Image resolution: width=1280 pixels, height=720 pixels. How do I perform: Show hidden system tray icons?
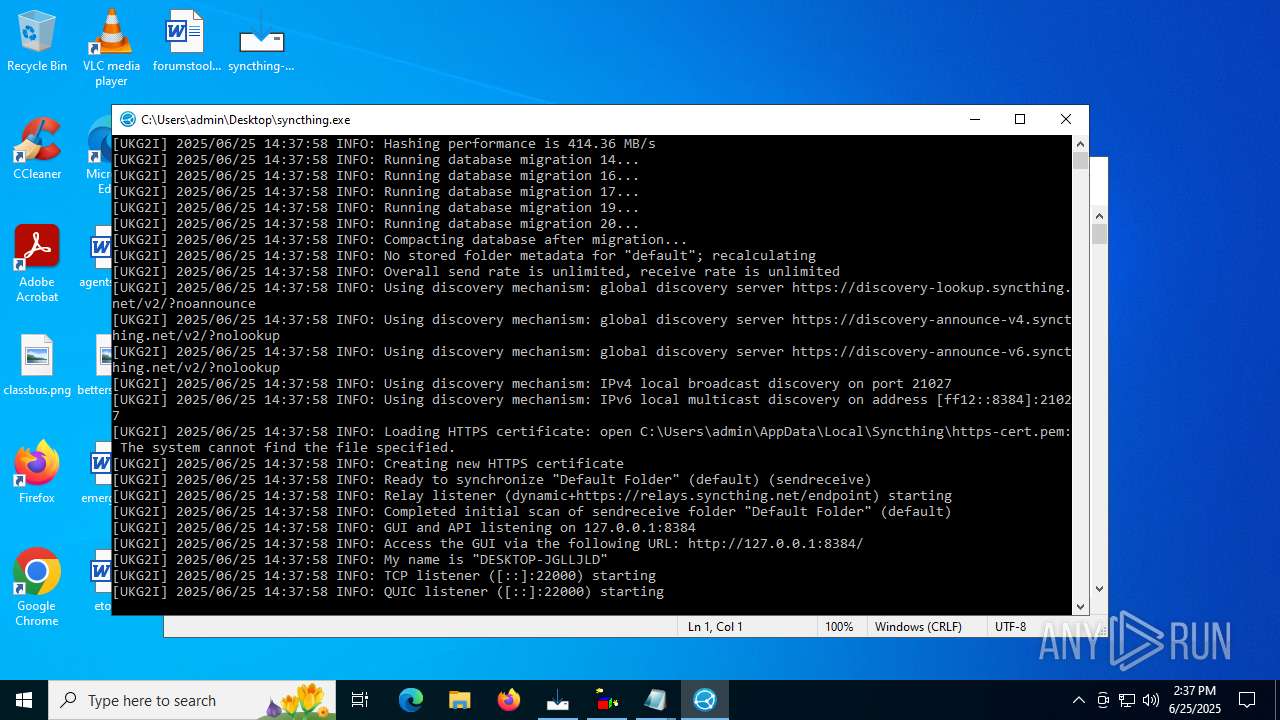click(1078, 700)
